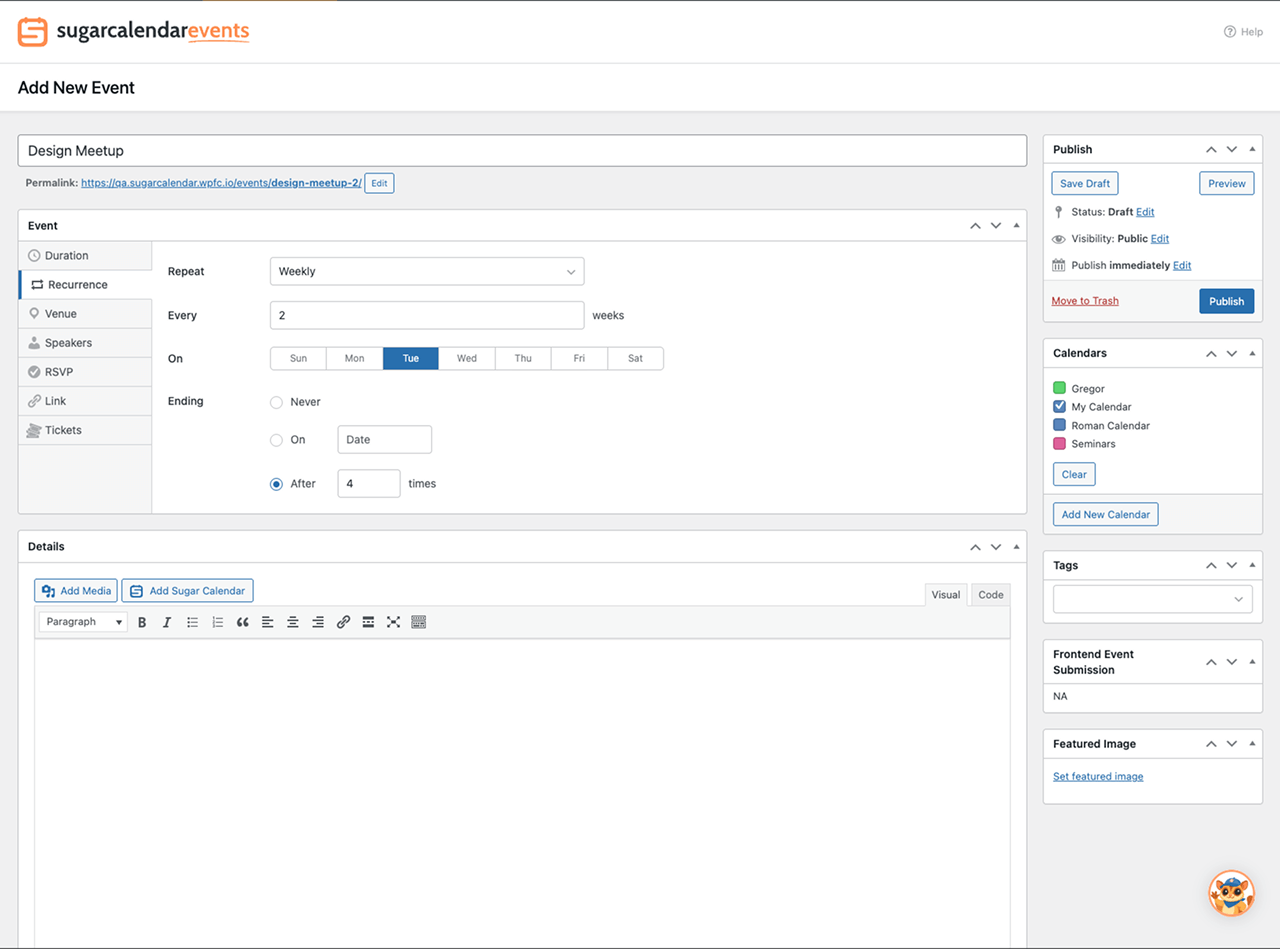Insert a blockquote in the editor
Screen dimensions: 1280x949
pos(242,622)
